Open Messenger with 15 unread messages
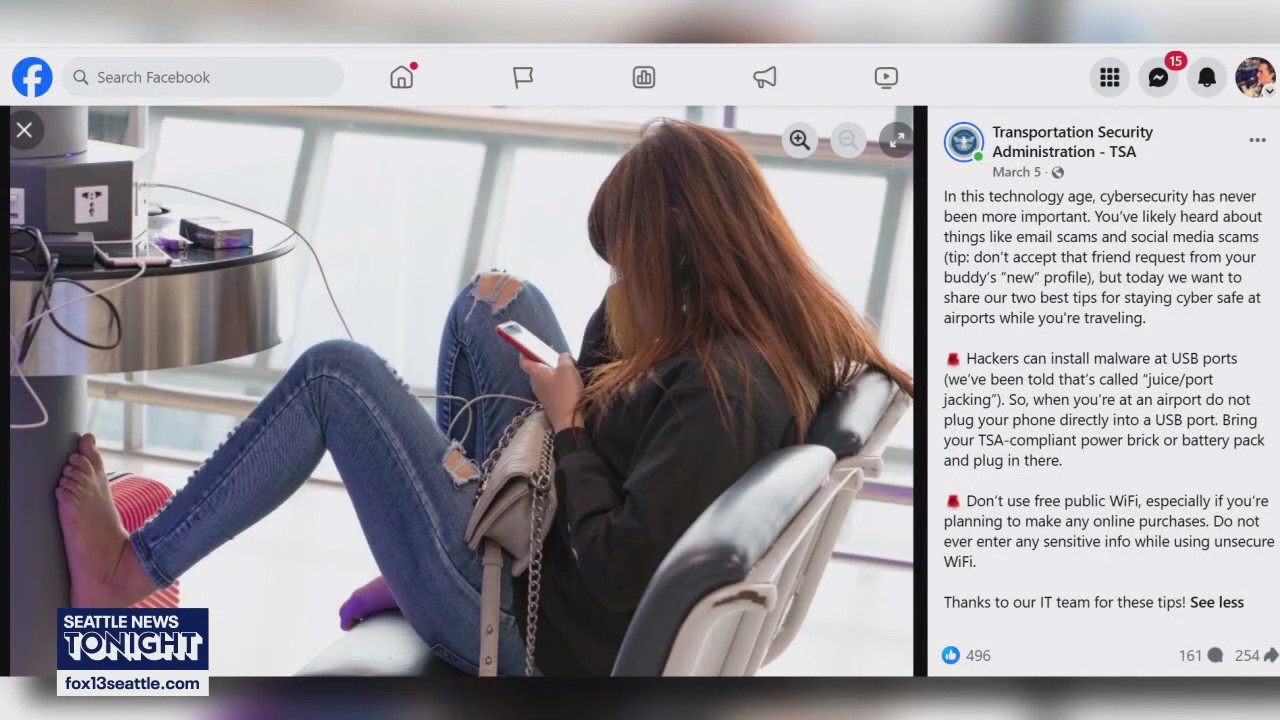Image resolution: width=1280 pixels, height=720 pixels. coord(1157,77)
